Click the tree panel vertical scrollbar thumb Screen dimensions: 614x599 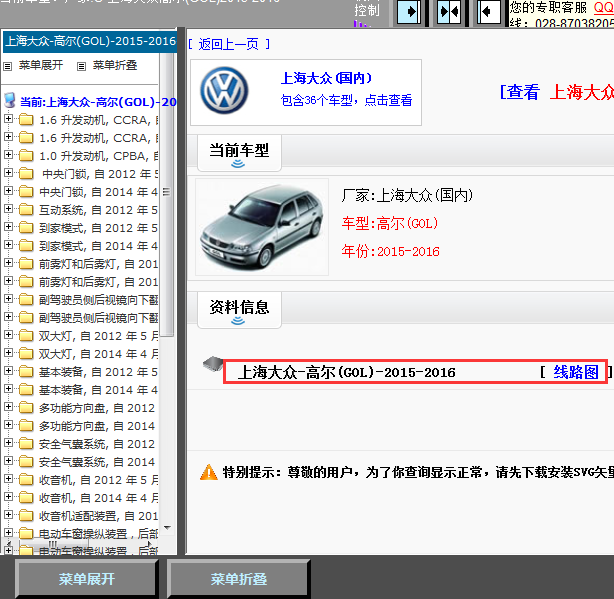pyautogui.click(x=167, y=194)
